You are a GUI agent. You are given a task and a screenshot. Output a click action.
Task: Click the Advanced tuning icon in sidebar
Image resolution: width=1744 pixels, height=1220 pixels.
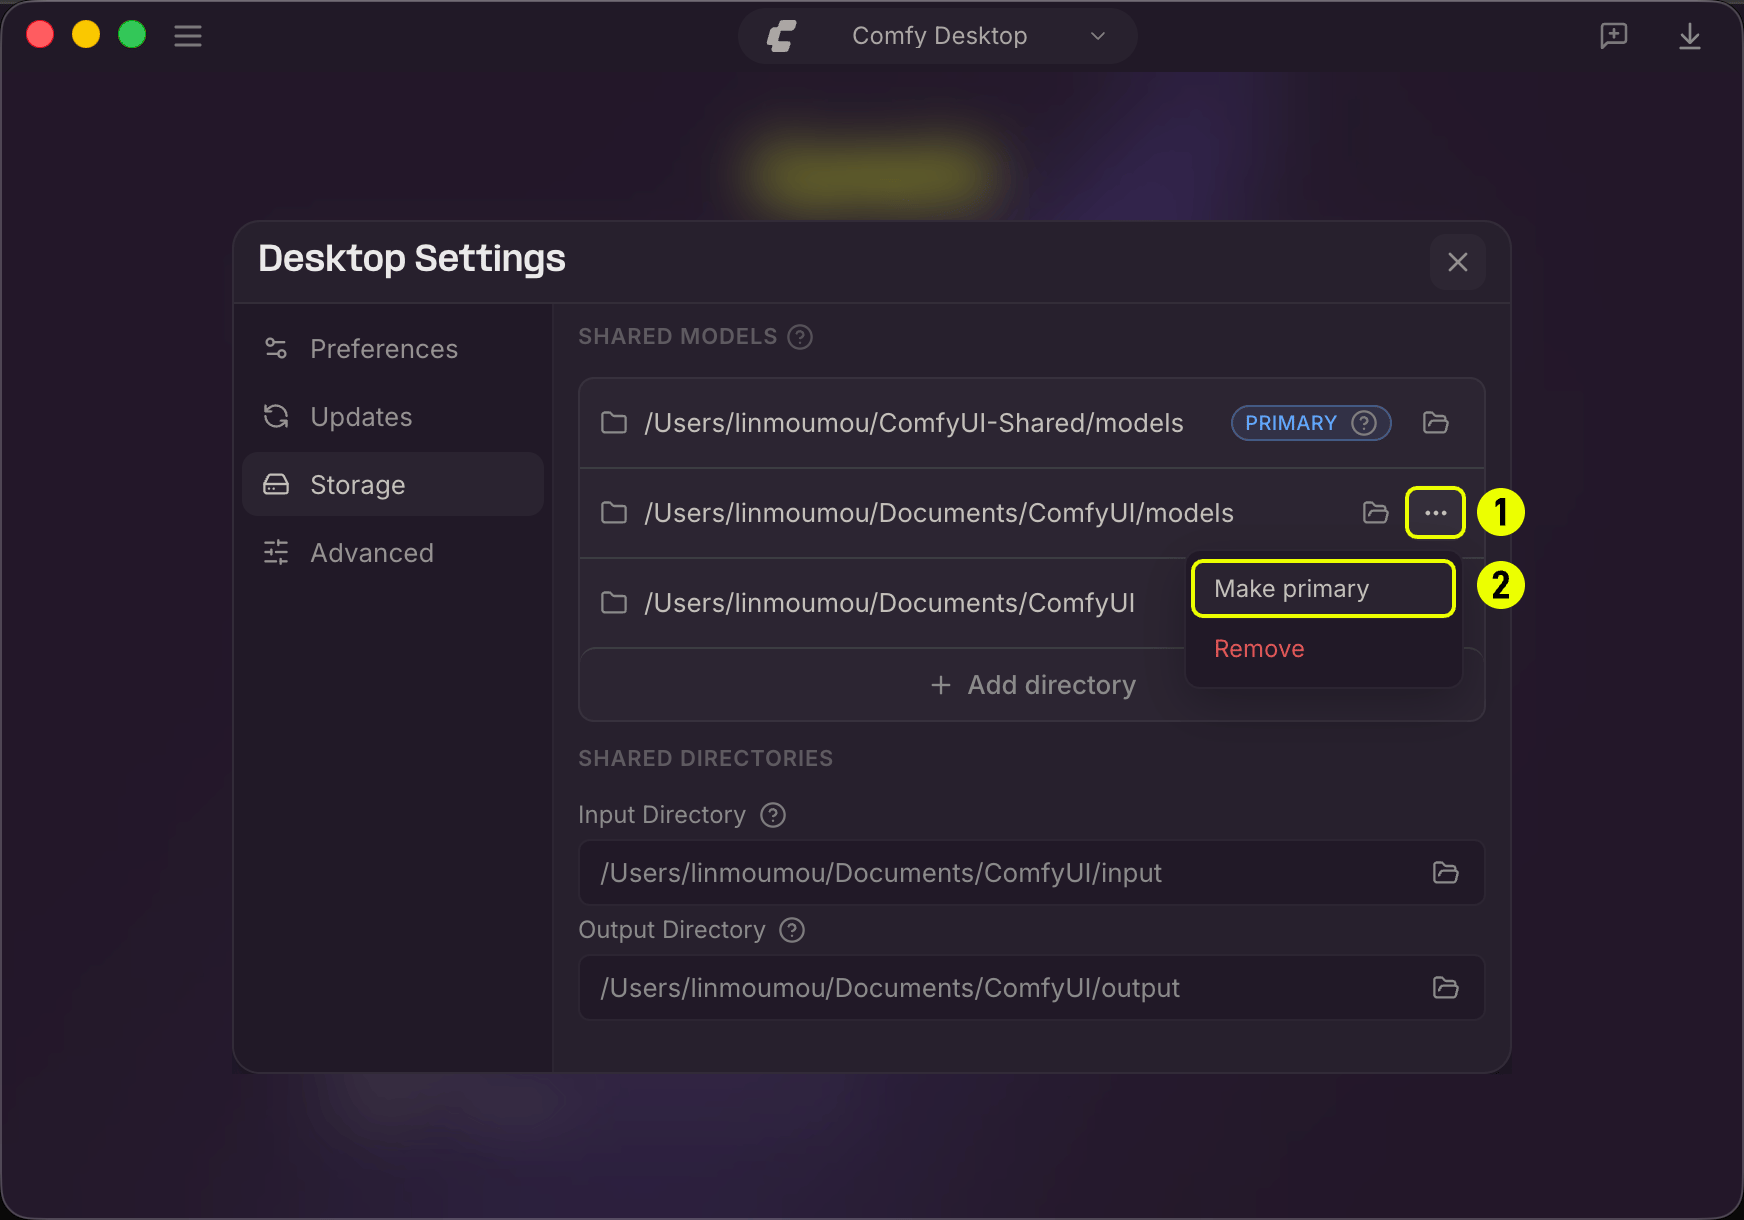pos(276,553)
